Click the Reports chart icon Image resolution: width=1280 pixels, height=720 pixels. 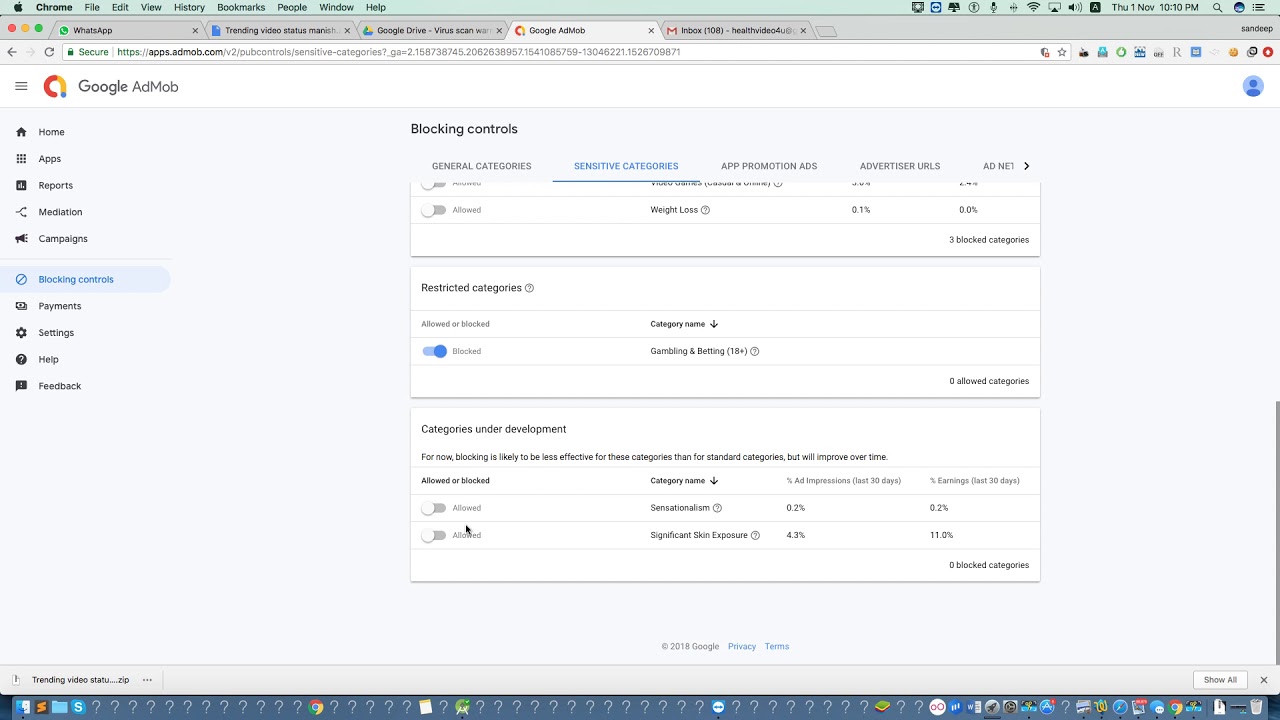click(x=21, y=185)
